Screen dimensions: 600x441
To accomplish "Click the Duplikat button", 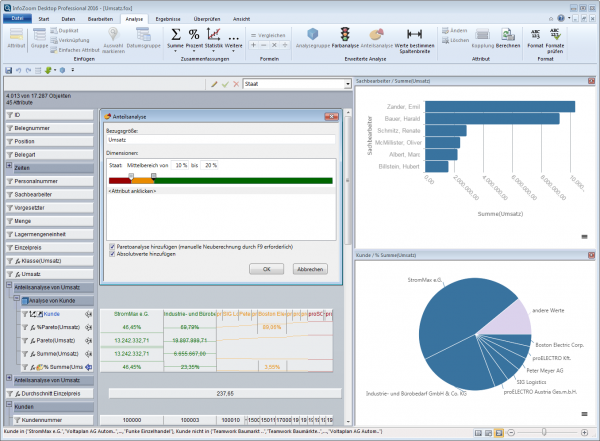I will [x=64, y=31].
